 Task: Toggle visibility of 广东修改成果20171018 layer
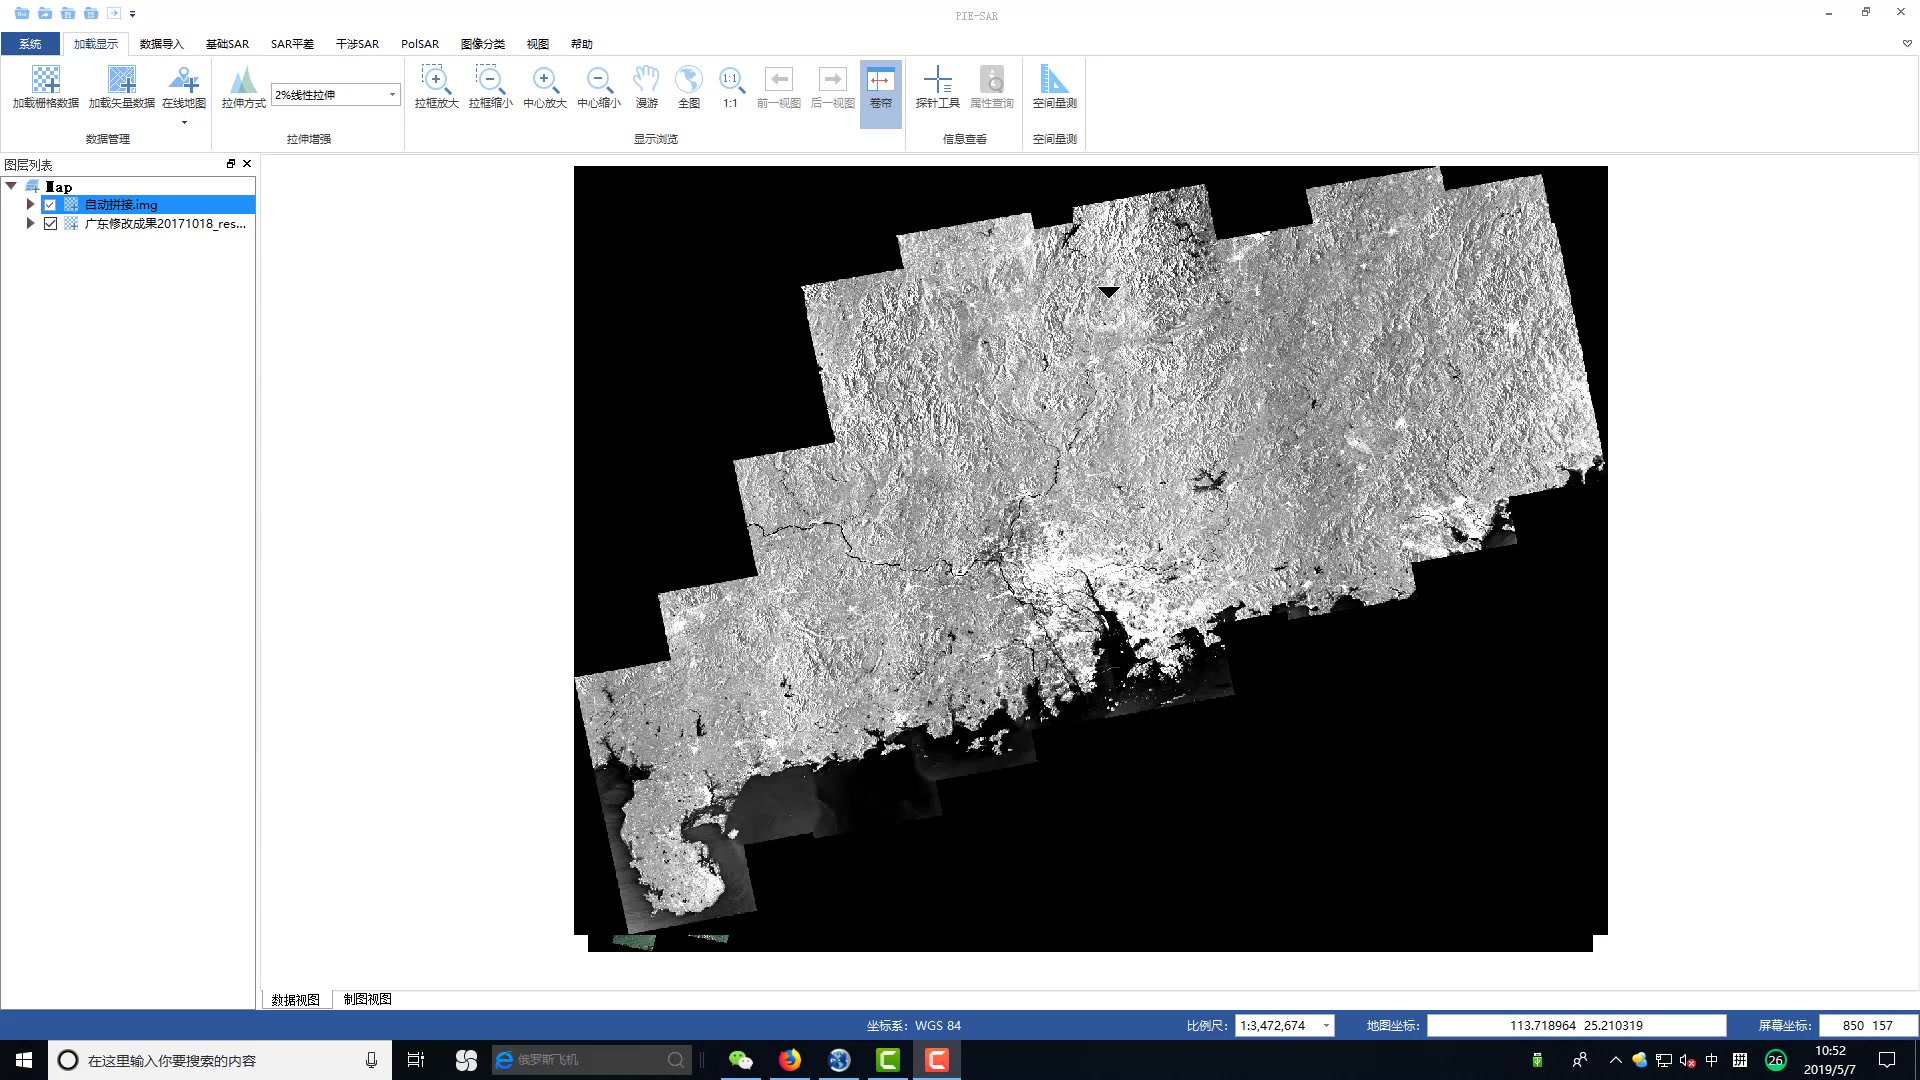pyautogui.click(x=50, y=224)
